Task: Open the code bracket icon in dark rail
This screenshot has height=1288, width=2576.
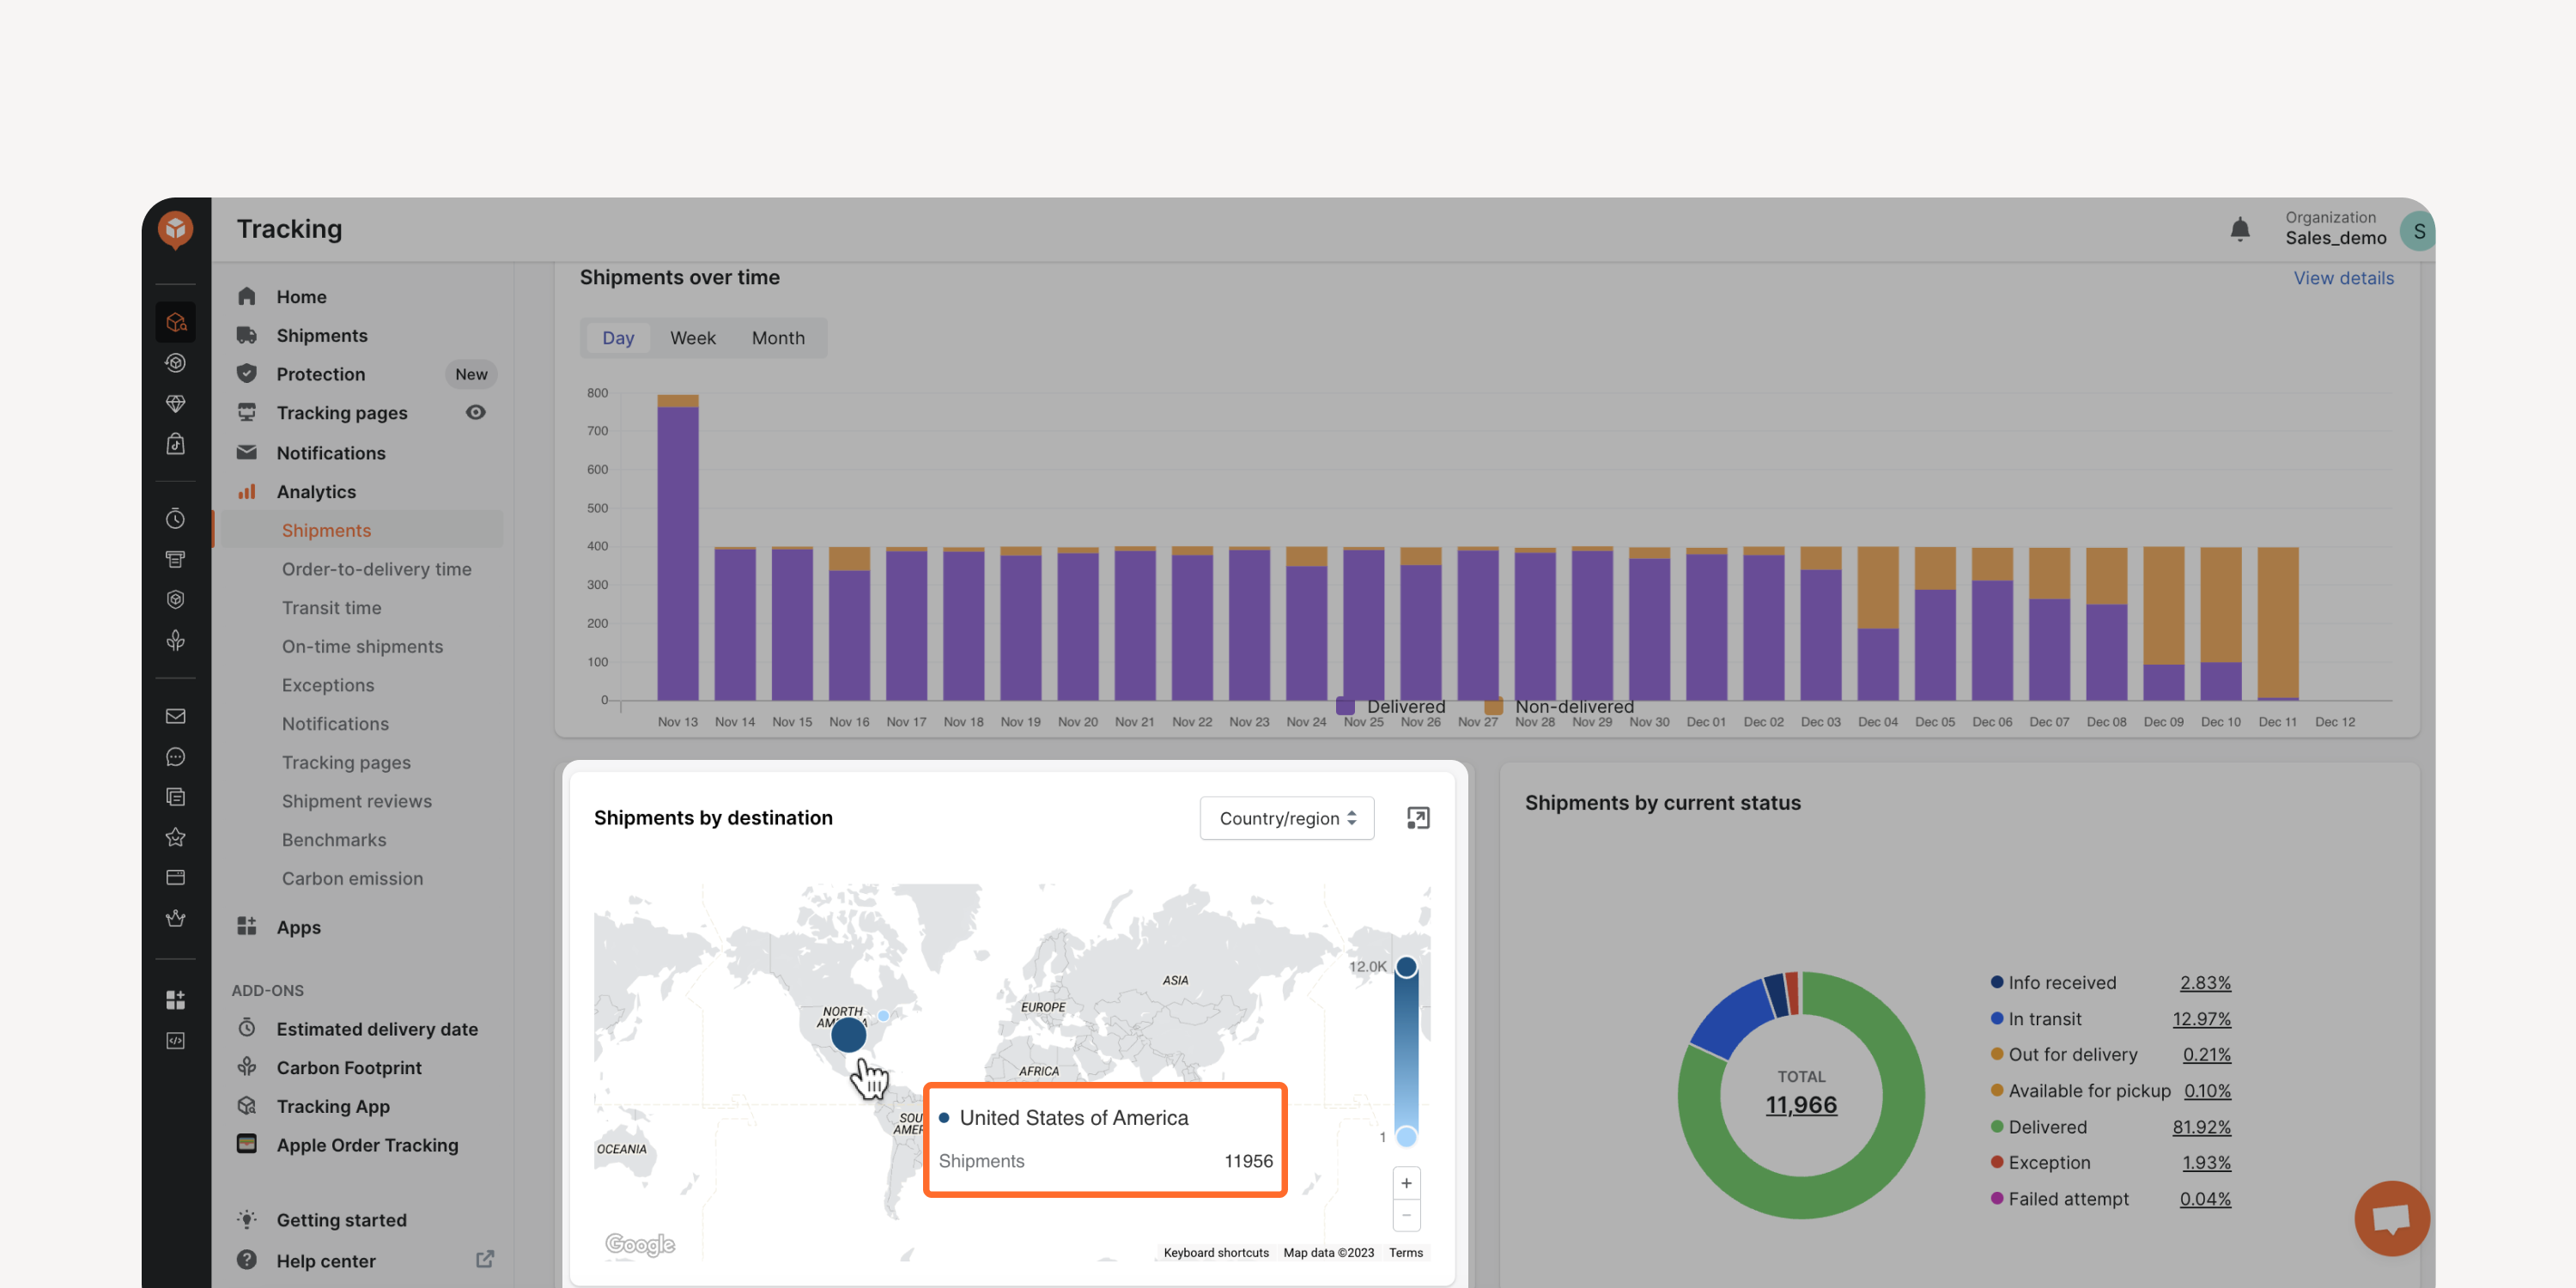Action: tap(175, 1041)
